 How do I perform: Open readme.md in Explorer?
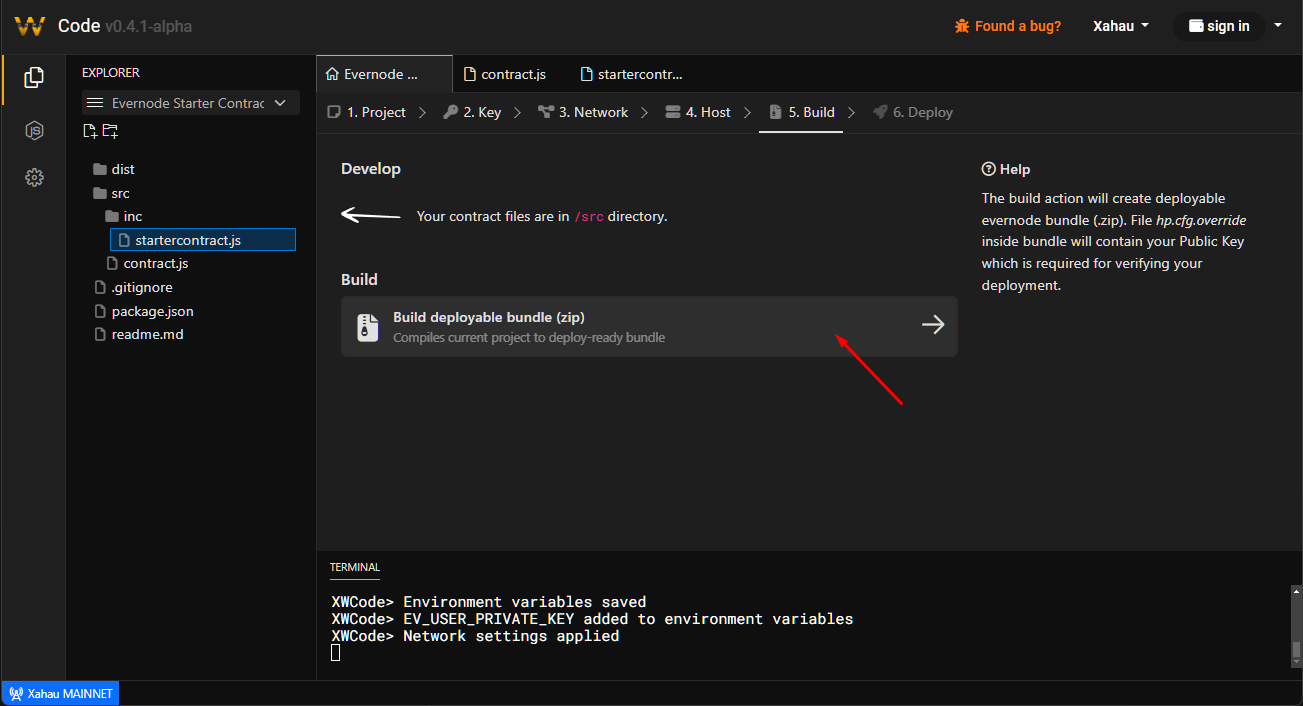coord(138,334)
